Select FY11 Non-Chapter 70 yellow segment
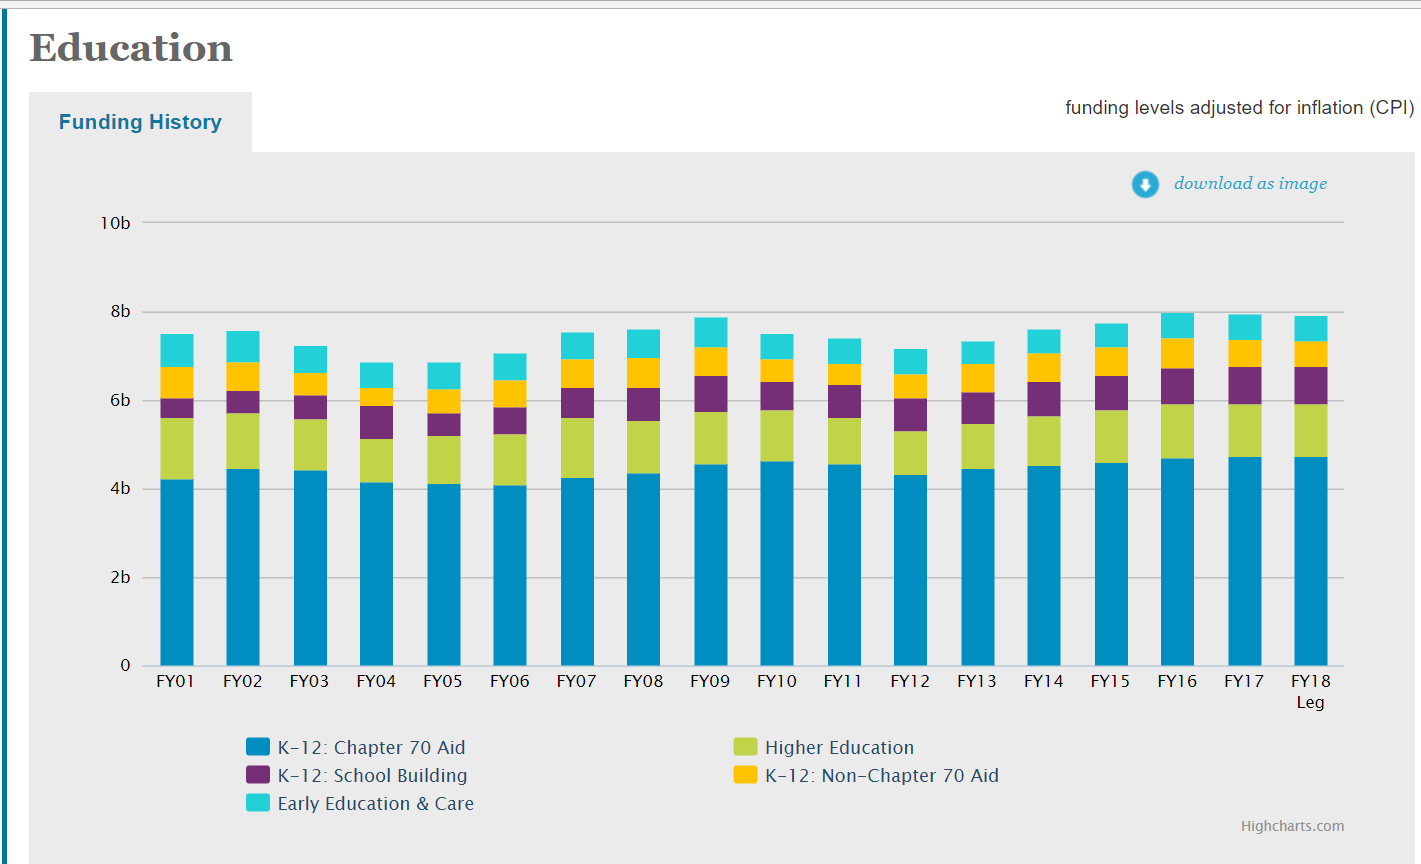This screenshot has width=1421, height=864. (844, 375)
